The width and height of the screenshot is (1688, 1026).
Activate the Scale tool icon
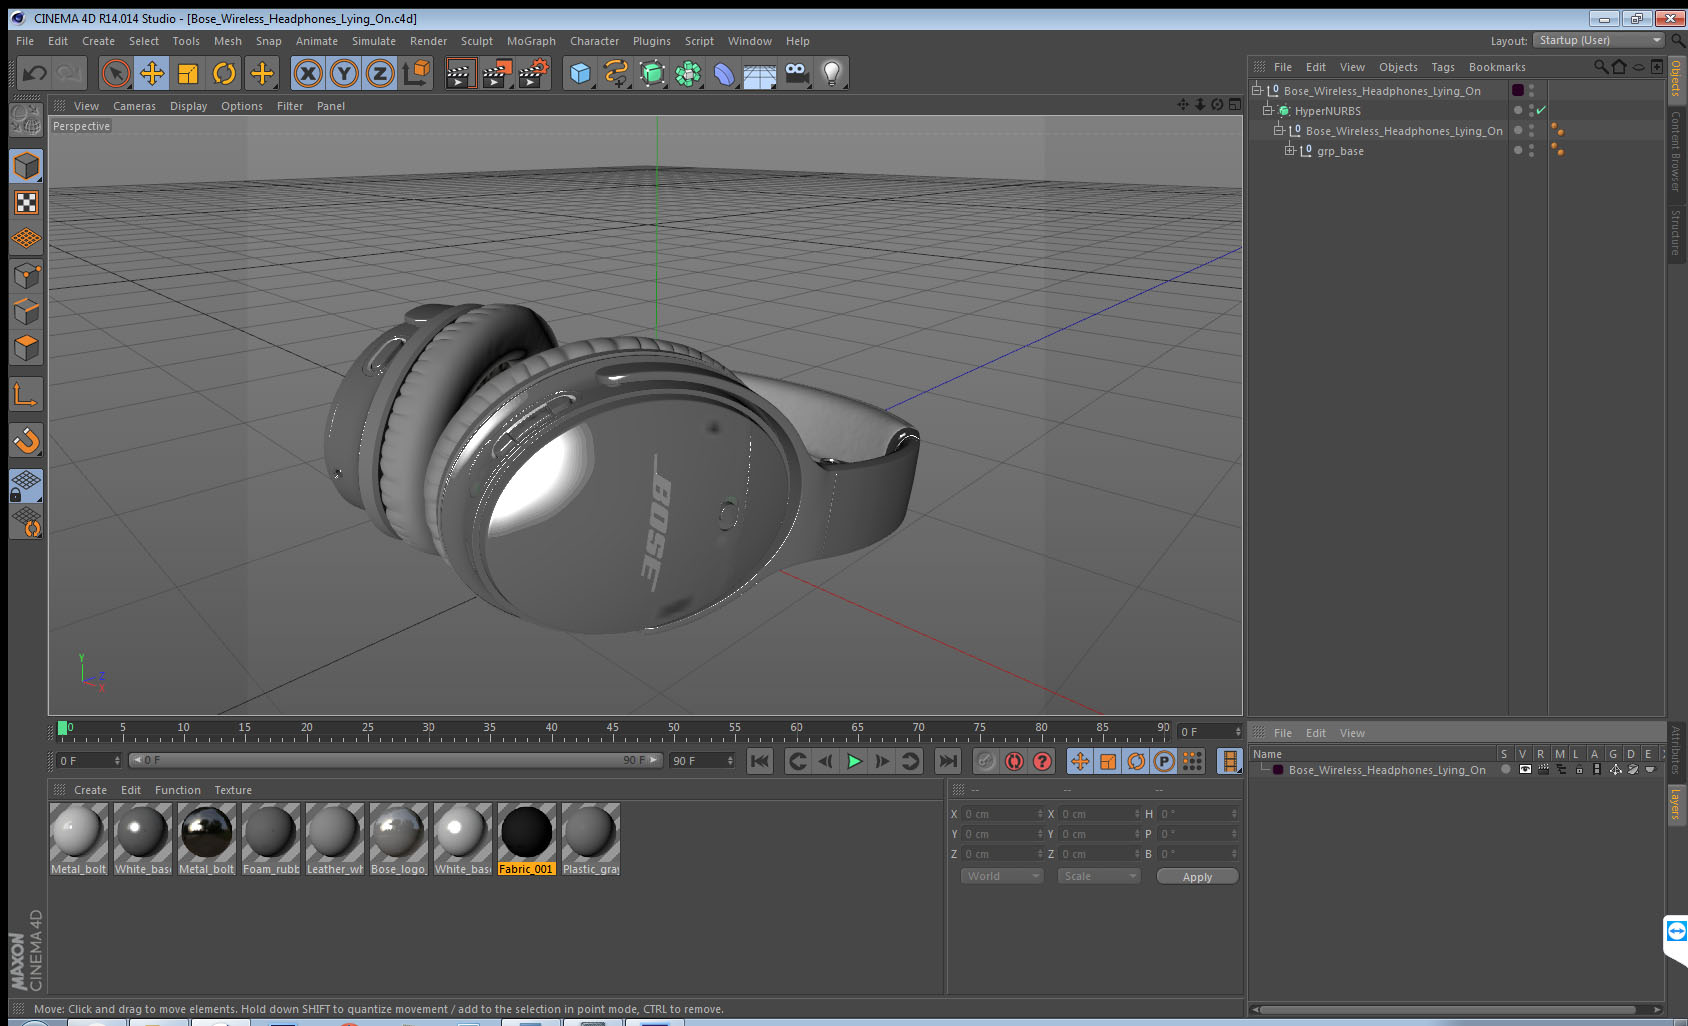[x=188, y=73]
